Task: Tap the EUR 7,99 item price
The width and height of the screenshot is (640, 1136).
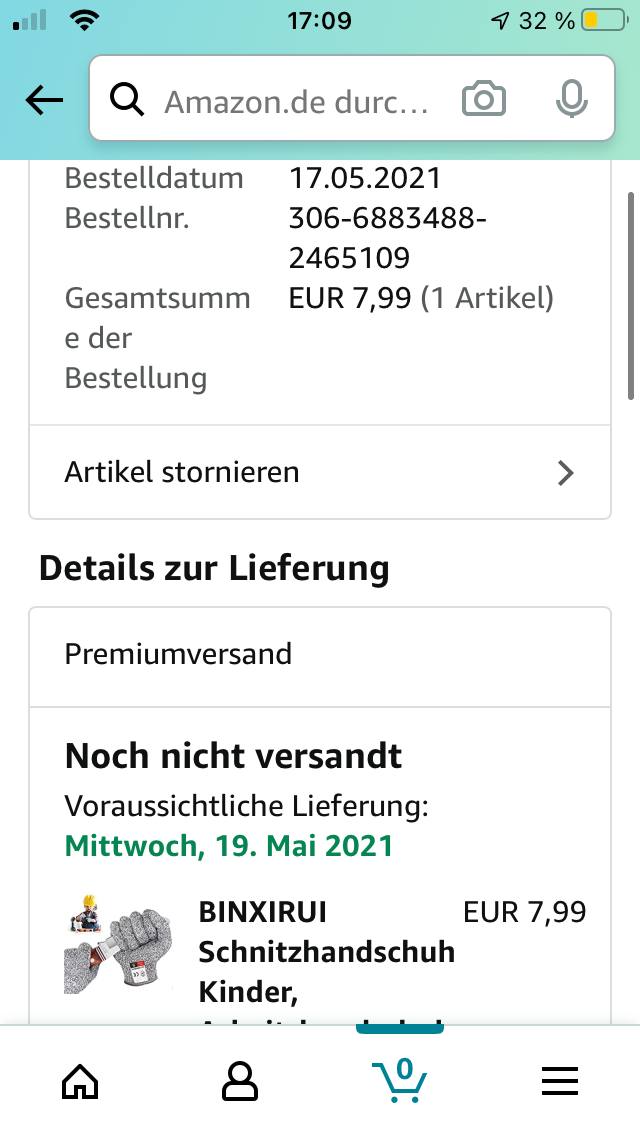Action: 524,912
